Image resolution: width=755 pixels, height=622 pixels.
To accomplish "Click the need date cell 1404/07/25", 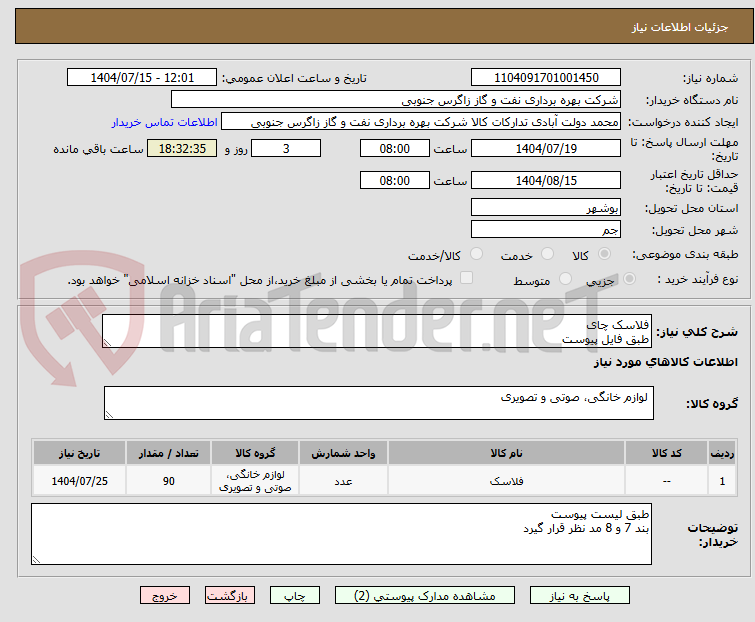I will point(79,481).
